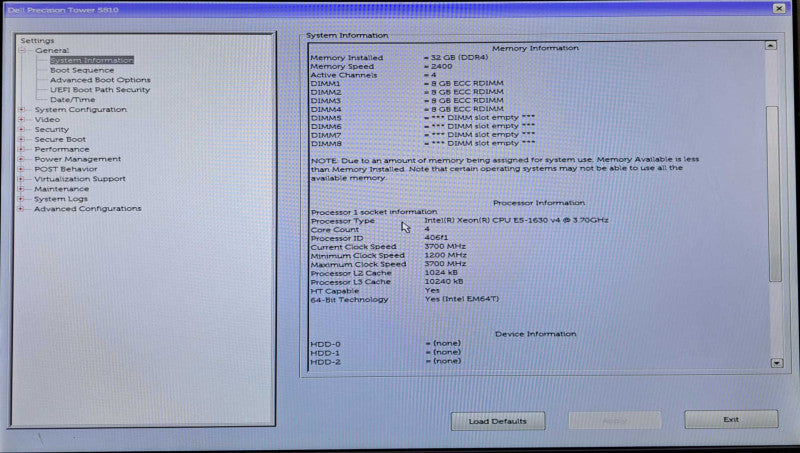Click the Memory Information heading

(x=535, y=48)
